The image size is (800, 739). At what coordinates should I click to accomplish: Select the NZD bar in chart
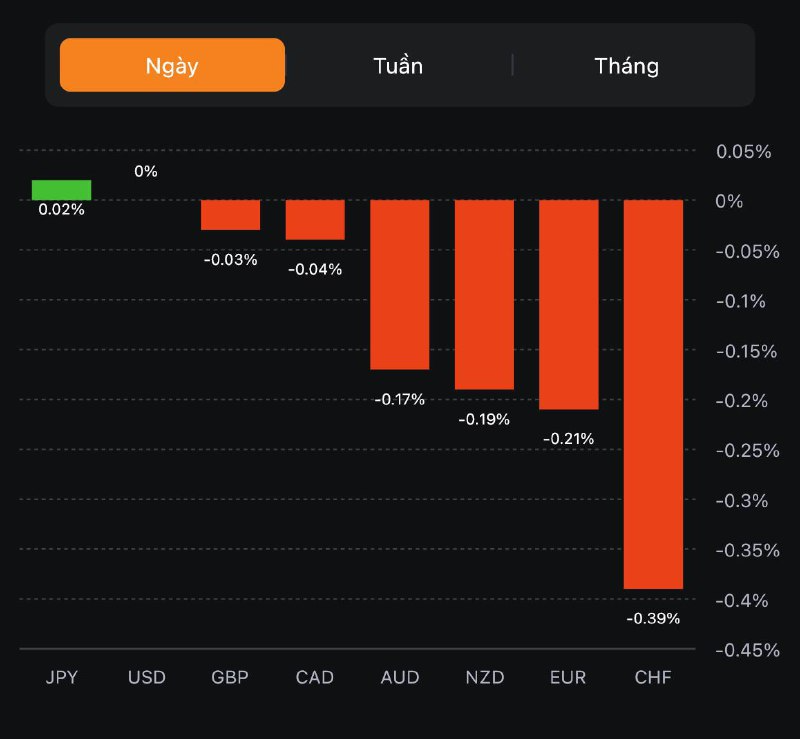tap(484, 295)
